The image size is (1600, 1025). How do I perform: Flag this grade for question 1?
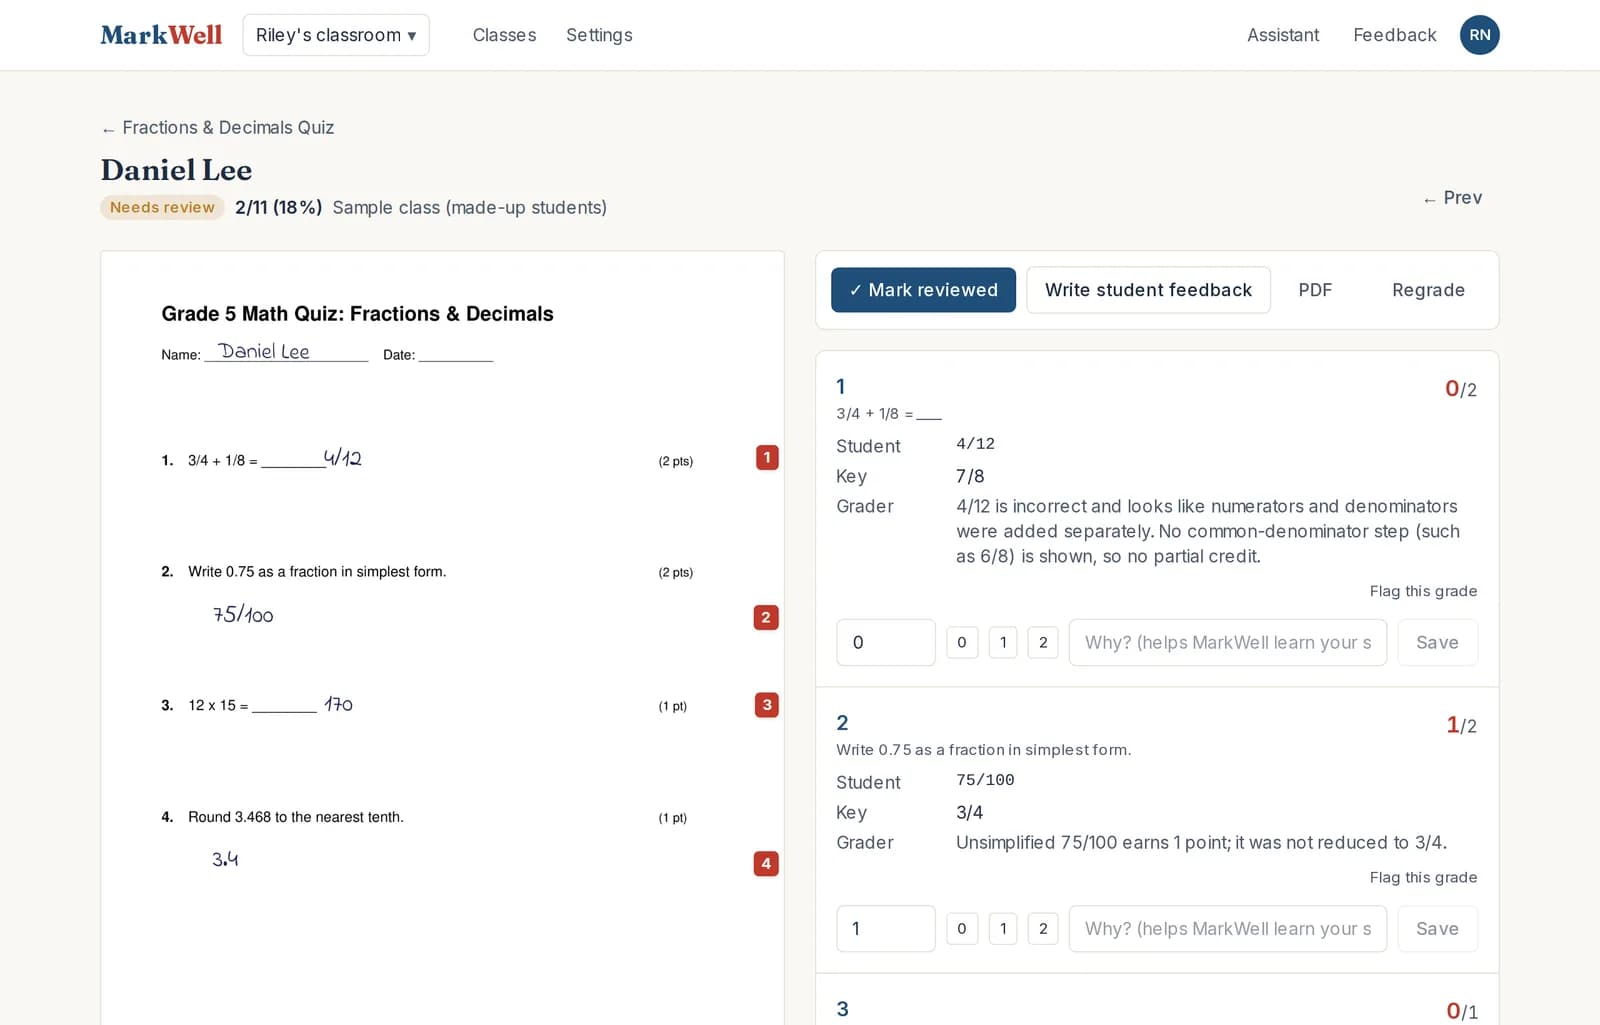point(1423,591)
